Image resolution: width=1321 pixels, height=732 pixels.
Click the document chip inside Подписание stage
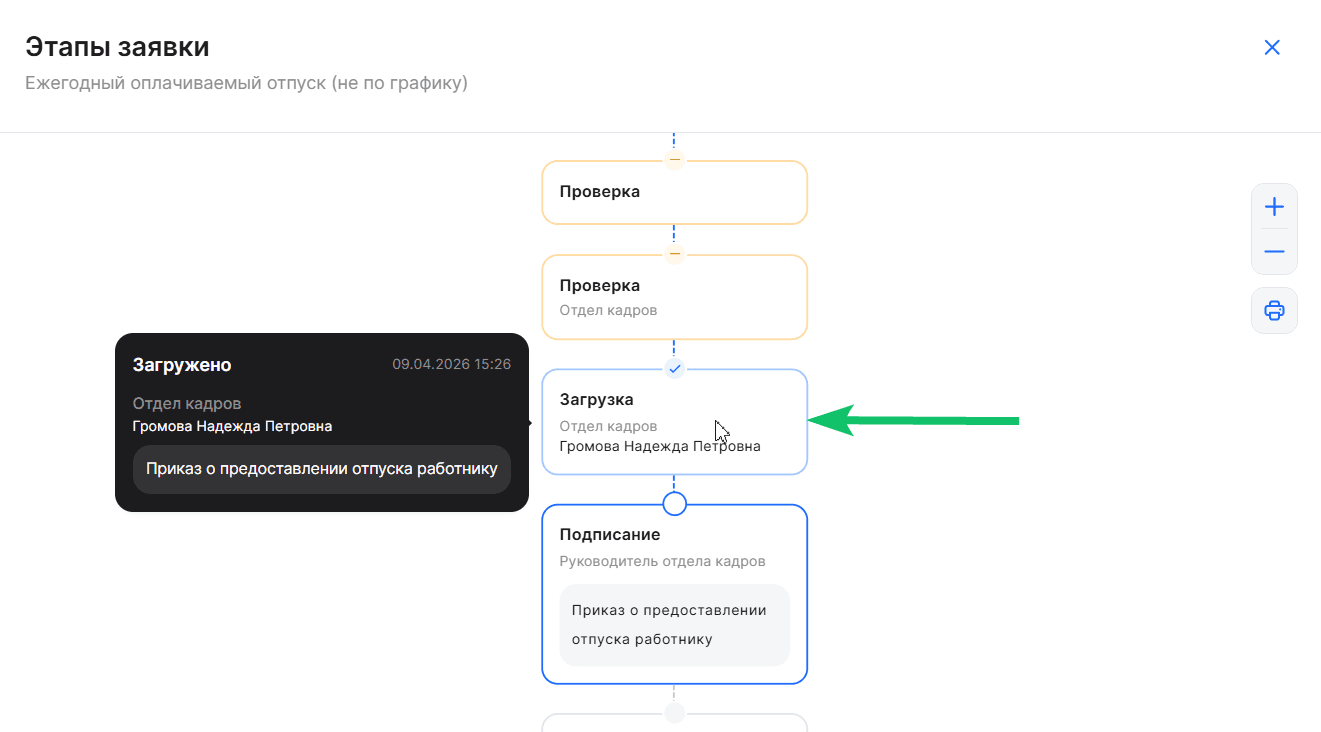coord(674,624)
